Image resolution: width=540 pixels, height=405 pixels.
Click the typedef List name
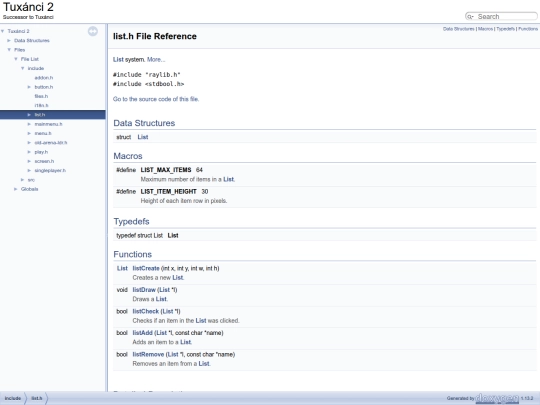(x=173, y=236)
